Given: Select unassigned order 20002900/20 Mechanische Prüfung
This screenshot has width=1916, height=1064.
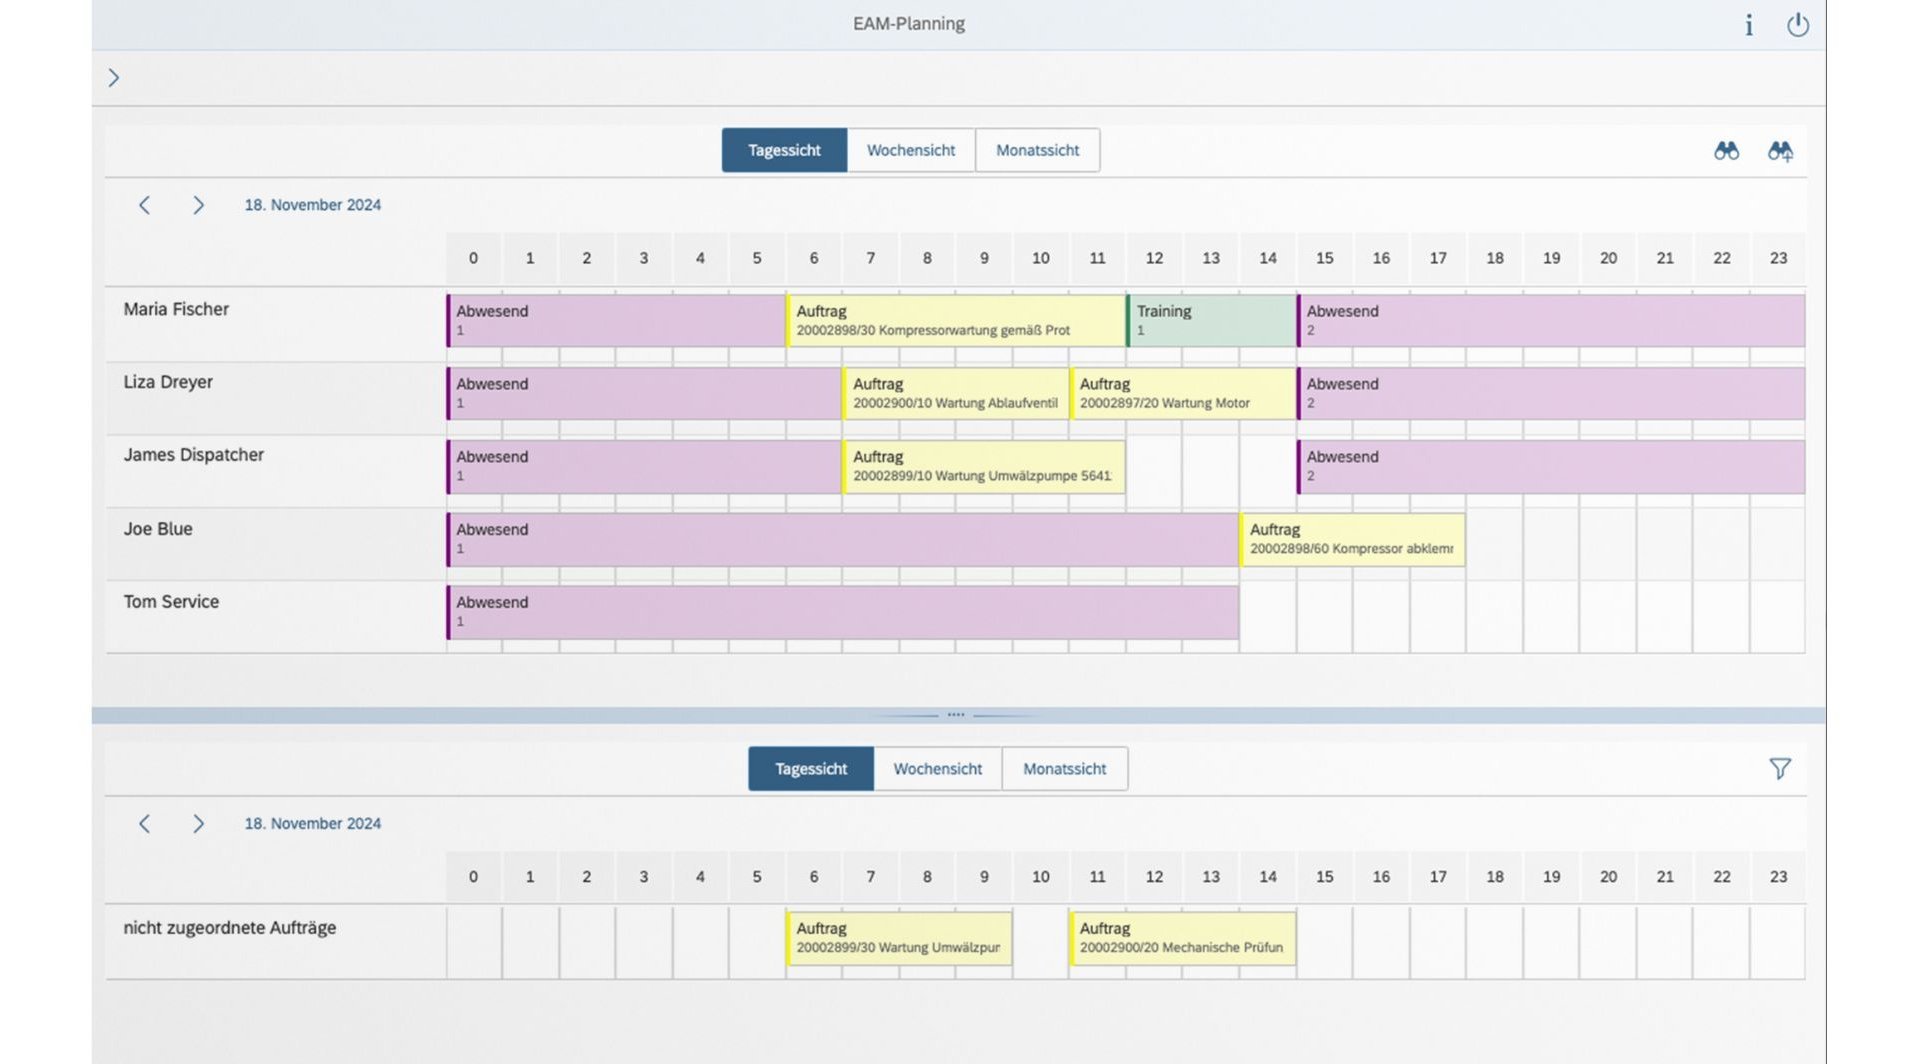Looking at the screenshot, I should pyautogui.click(x=1182, y=938).
